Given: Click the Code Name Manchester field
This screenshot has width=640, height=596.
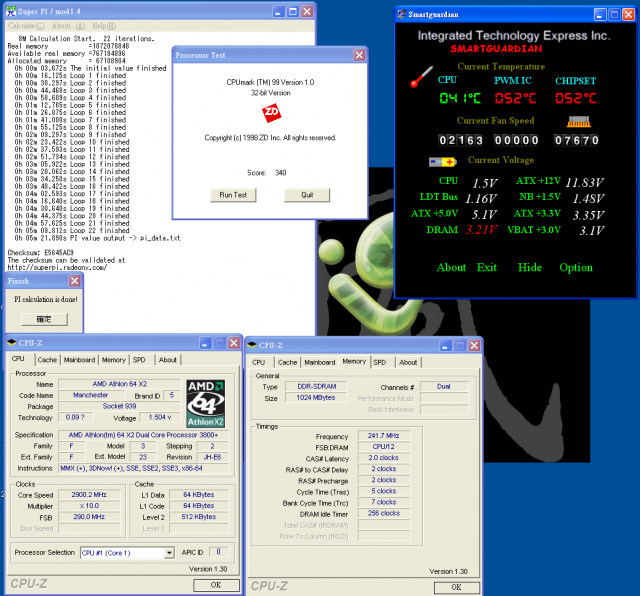Looking at the screenshot, I should (x=91, y=395).
